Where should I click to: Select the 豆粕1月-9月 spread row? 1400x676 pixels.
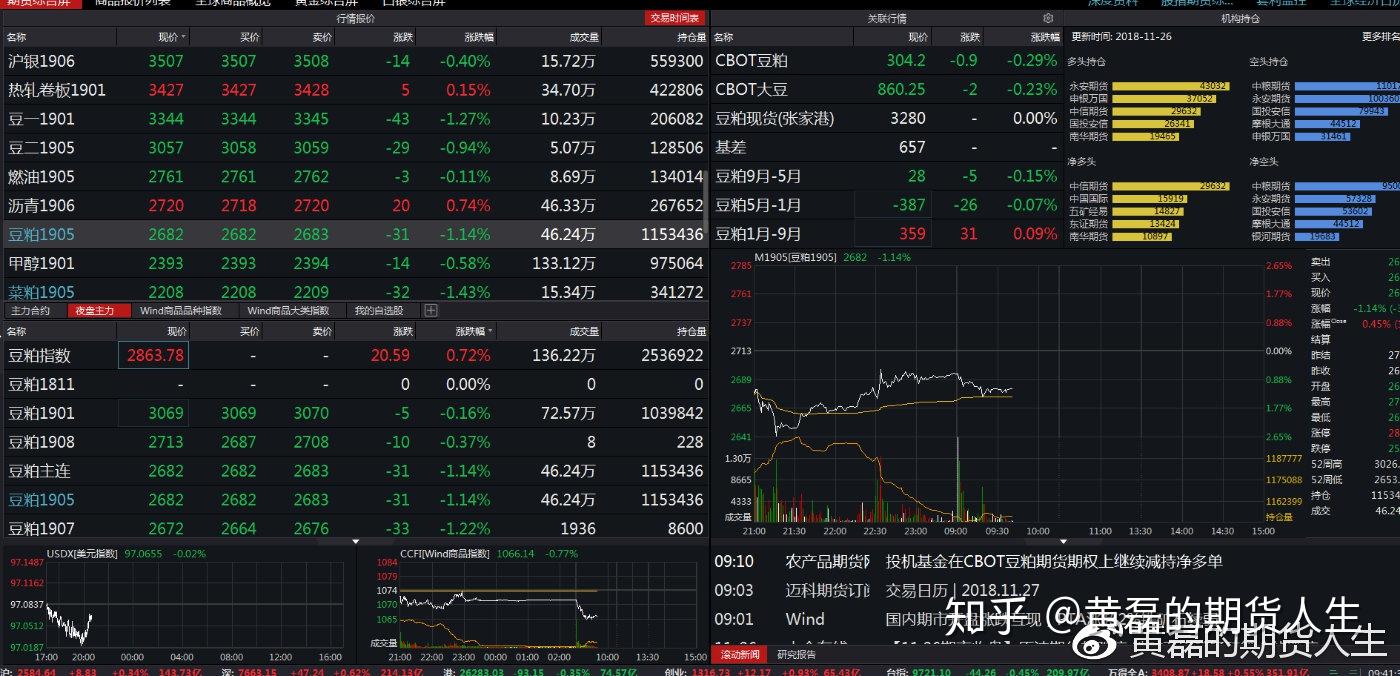[x=886, y=234]
